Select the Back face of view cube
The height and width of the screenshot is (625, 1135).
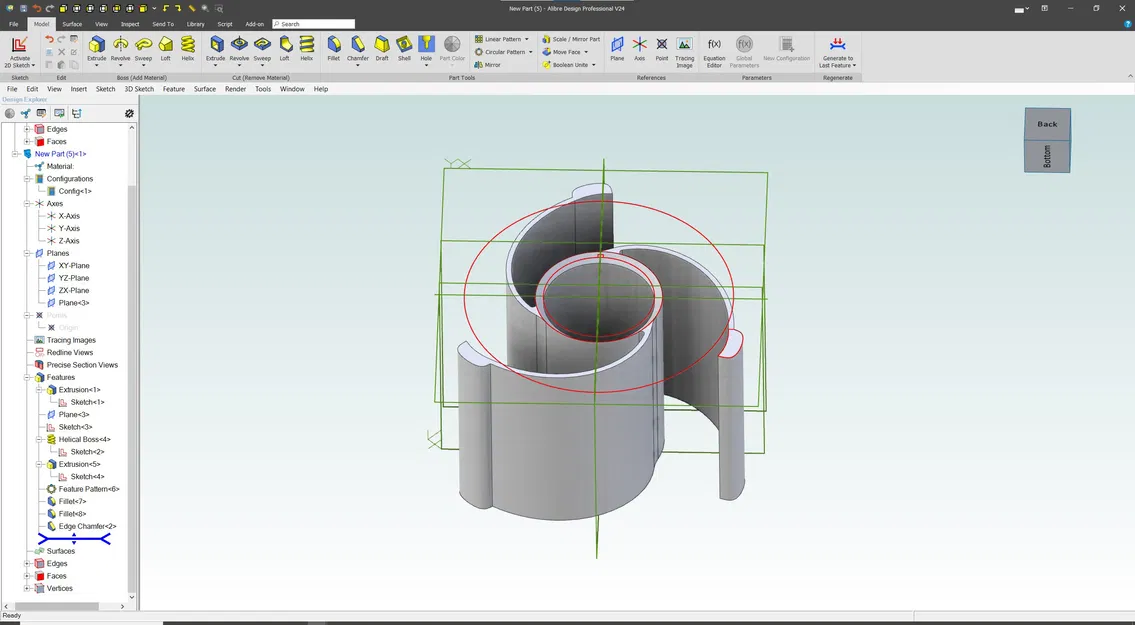(1047, 124)
